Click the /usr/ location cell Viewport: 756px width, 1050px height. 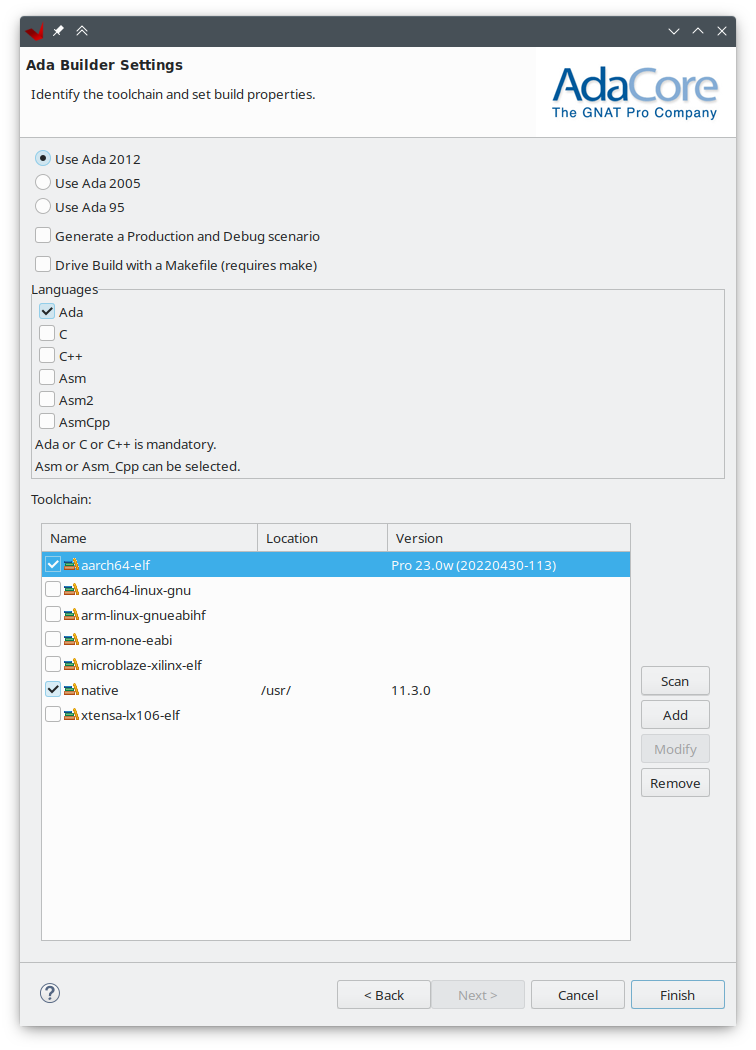(276, 690)
